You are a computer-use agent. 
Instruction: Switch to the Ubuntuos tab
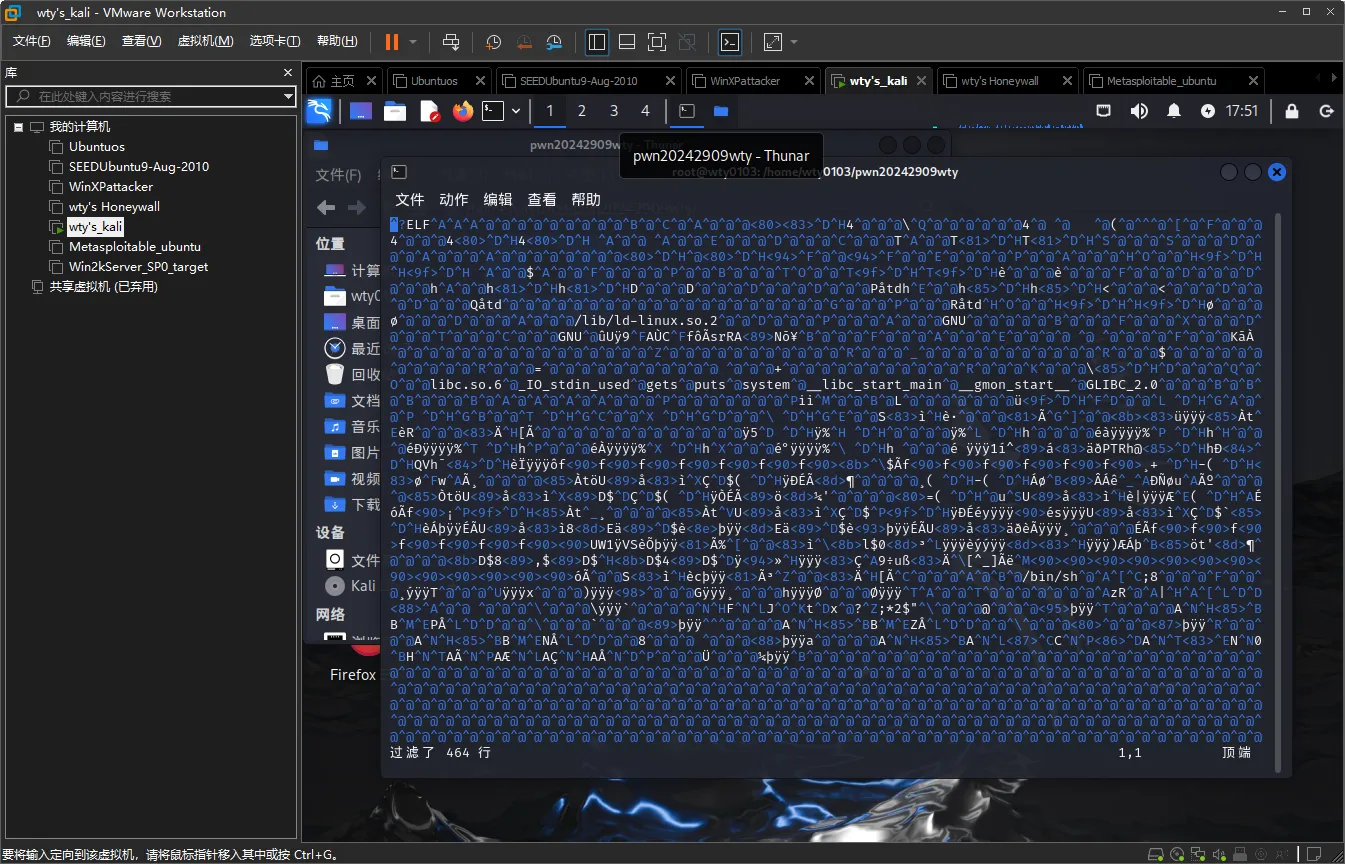click(434, 81)
